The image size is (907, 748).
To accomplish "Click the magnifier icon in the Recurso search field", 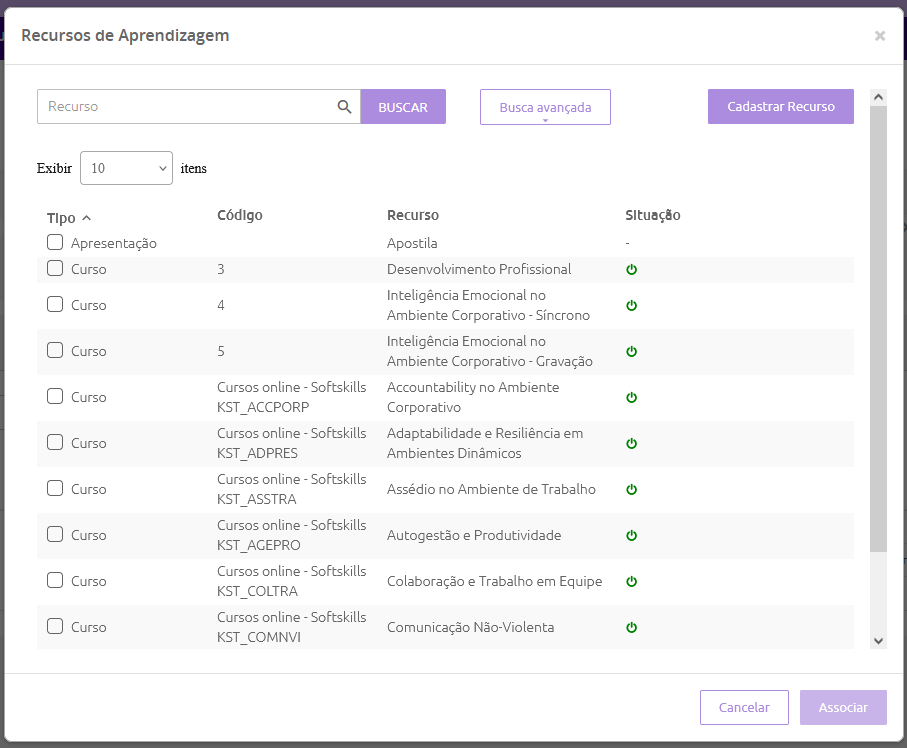I will [x=344, y=106].
